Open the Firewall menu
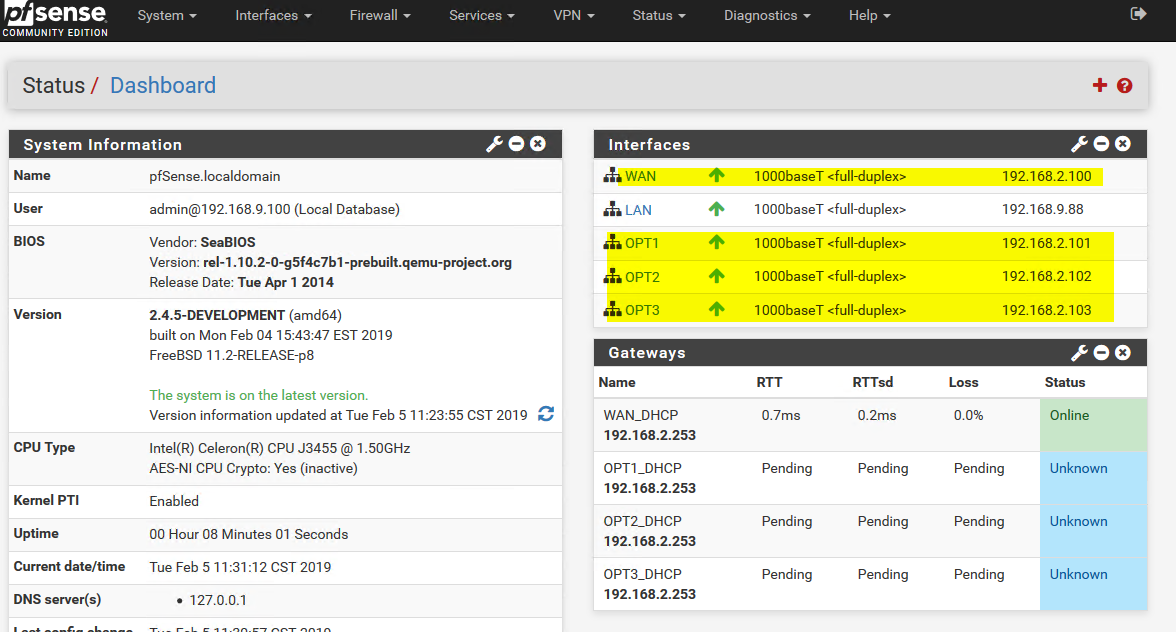Viewport: 1176px width, 632px height. [380, 15]
